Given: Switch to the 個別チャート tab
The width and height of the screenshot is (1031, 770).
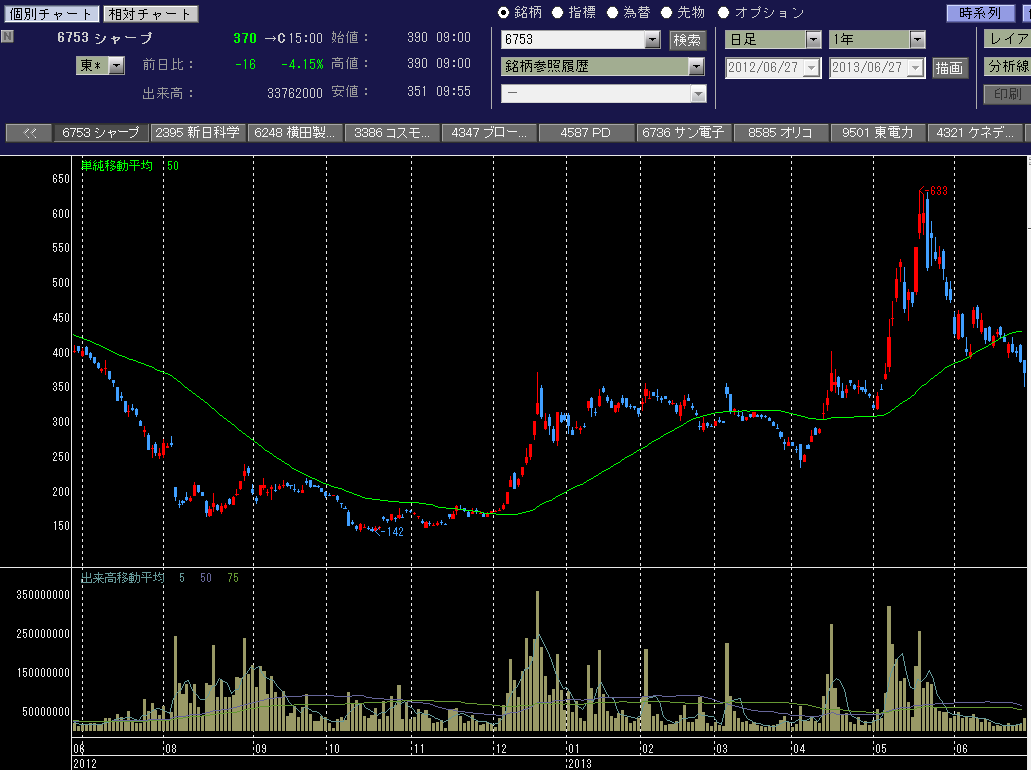Looking at the screenshot, I should point(51,14).
